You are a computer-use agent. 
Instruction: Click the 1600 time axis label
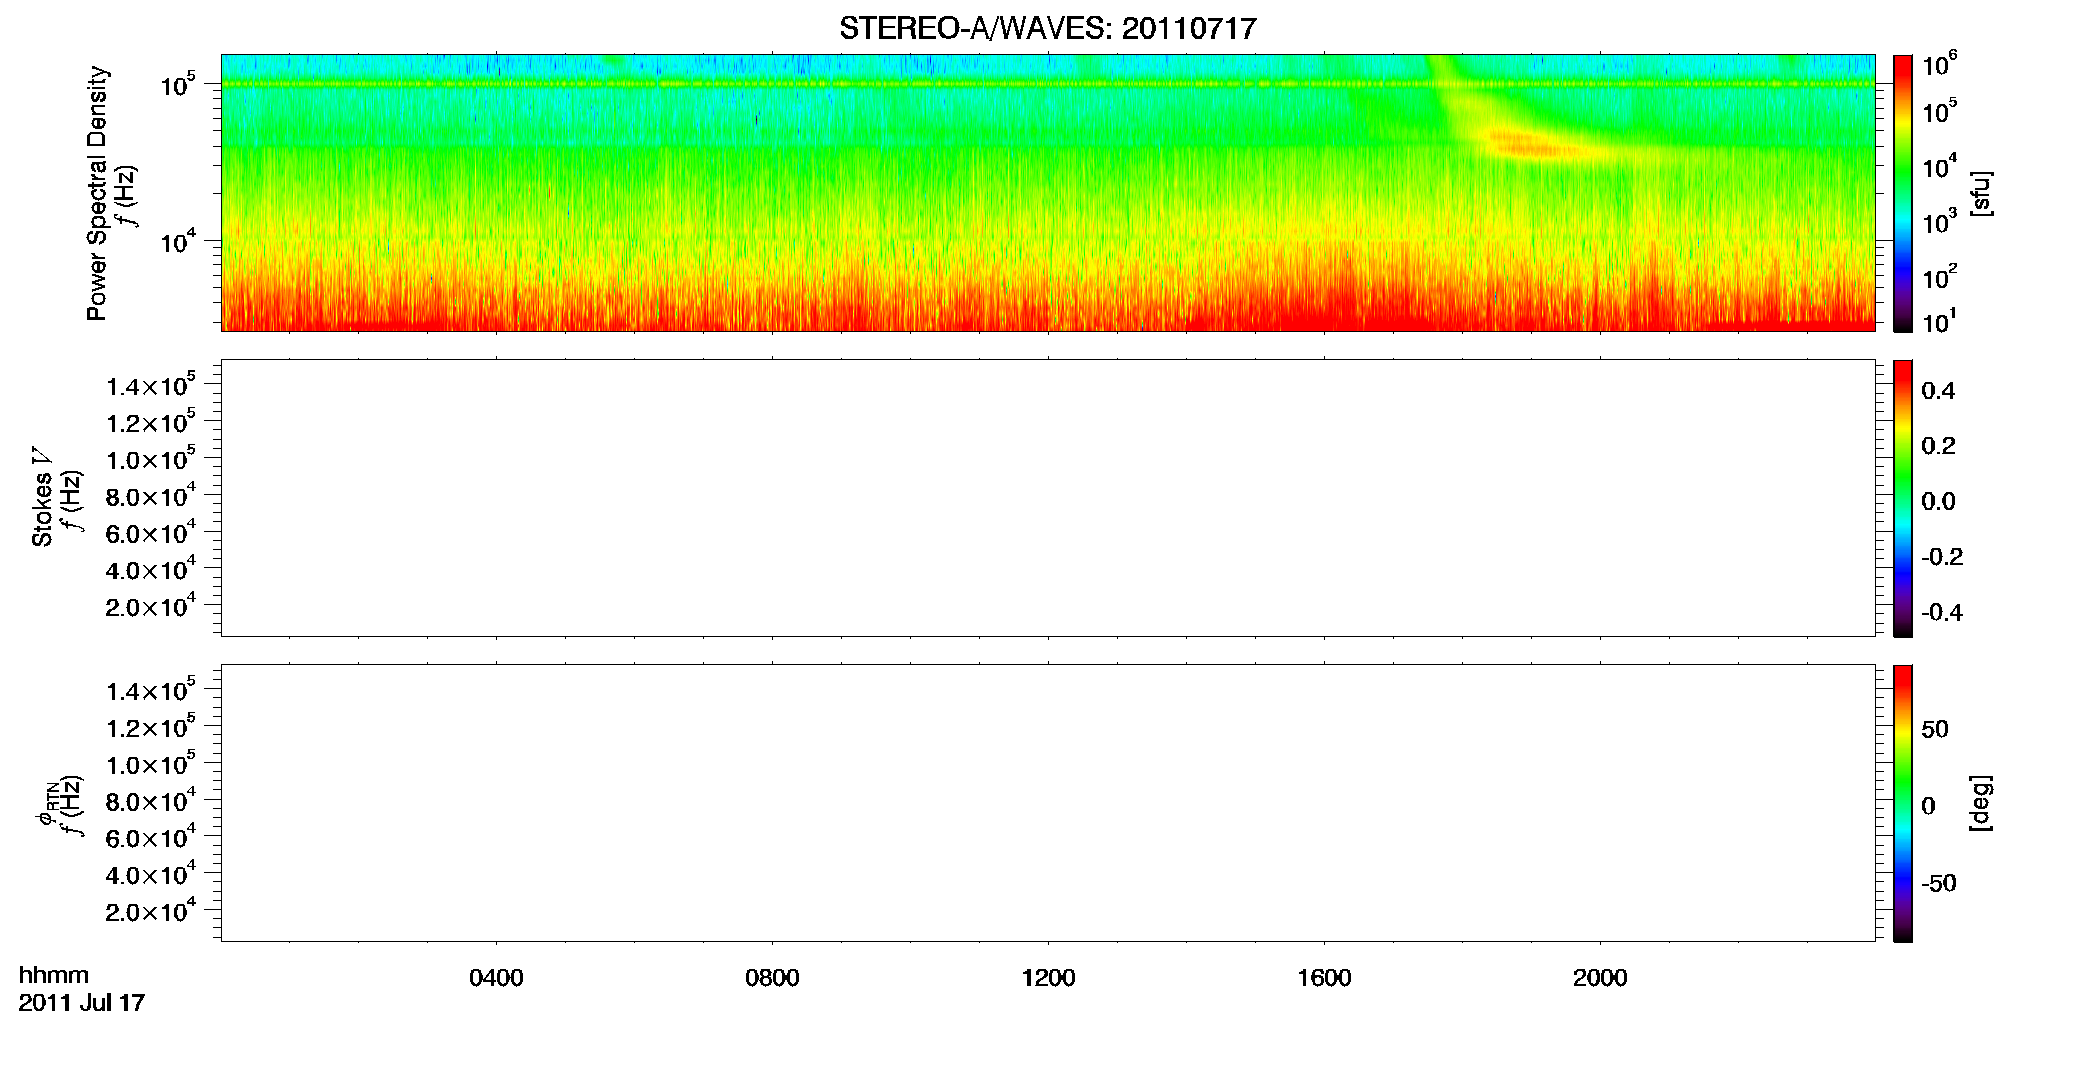[1324, 978]
